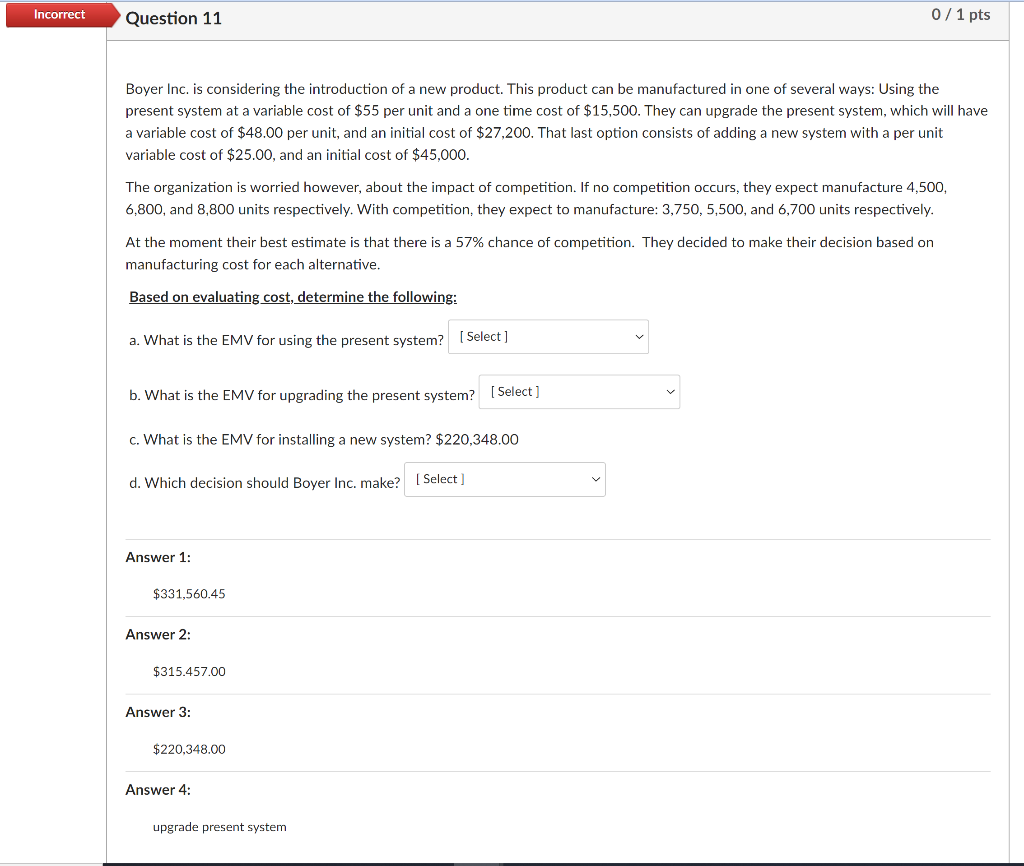
Task: Click the red Incorrect status badge
Action: pos(58,14)
